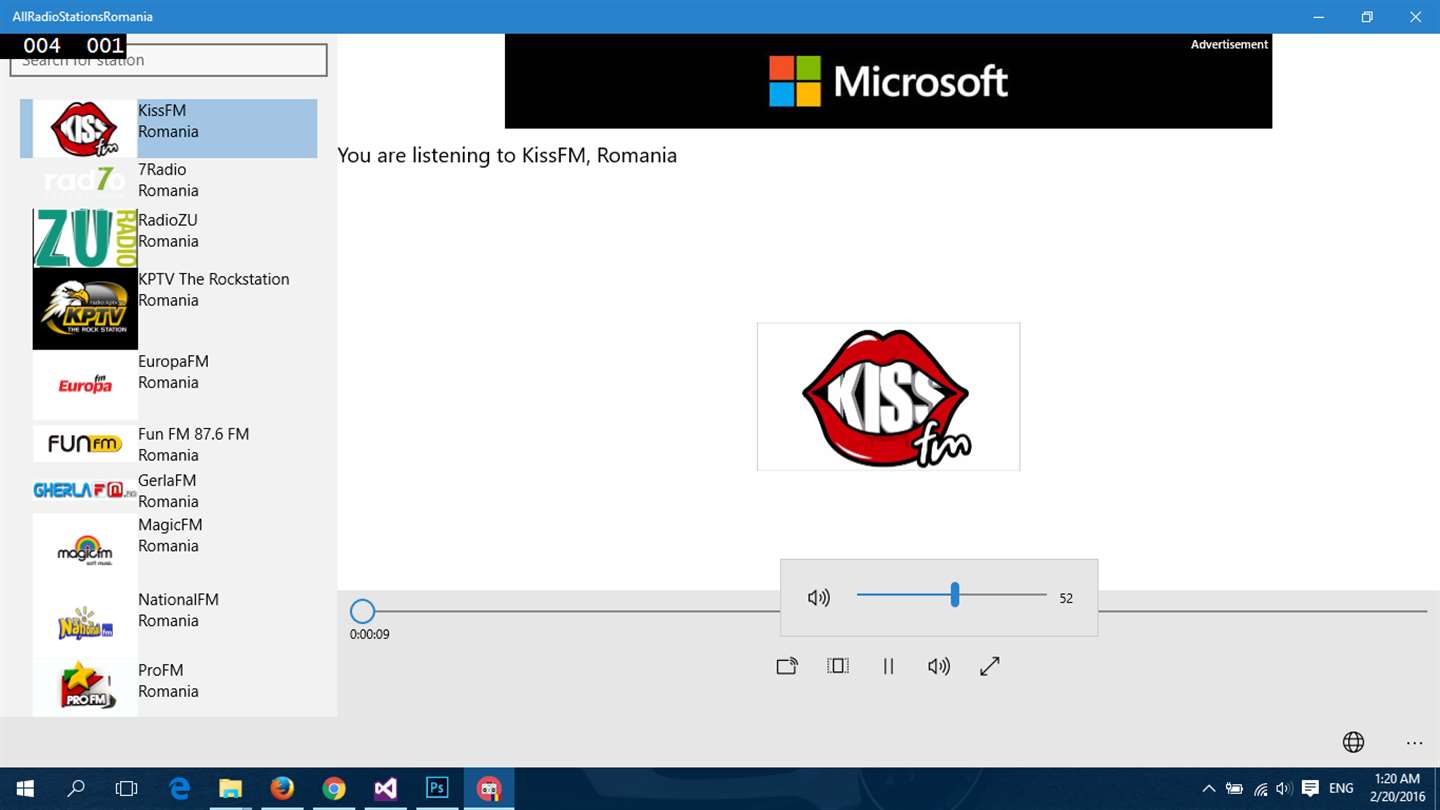Click the 'You are listening to KissFM, Romania' text
This screenshot has width=1440, height=810.
[x=507, y=155]
